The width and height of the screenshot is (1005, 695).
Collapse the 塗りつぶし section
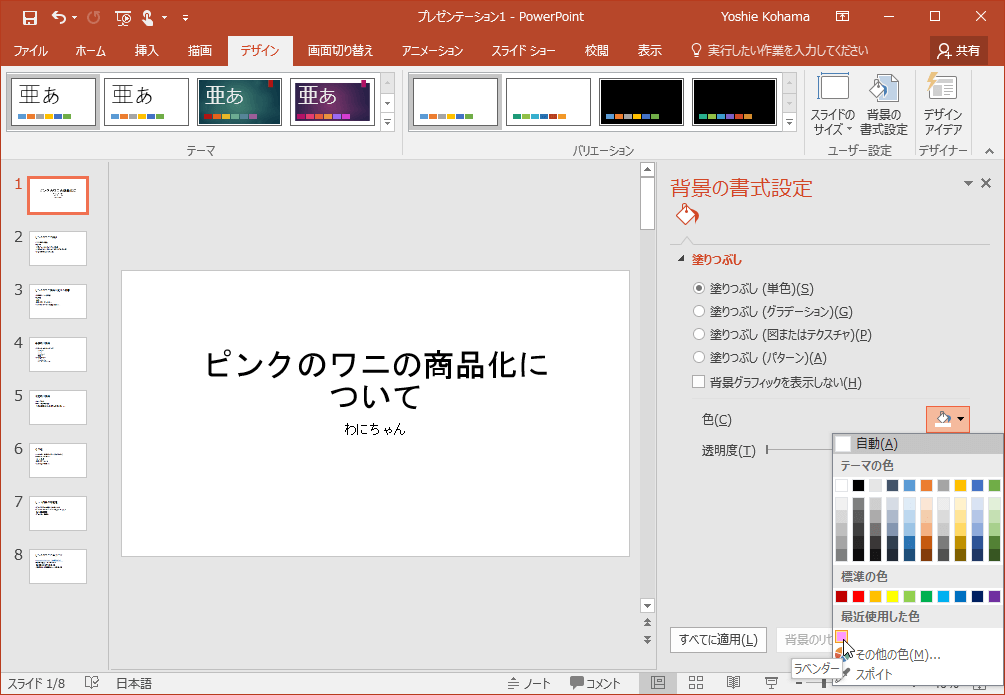tap(681, 258)
